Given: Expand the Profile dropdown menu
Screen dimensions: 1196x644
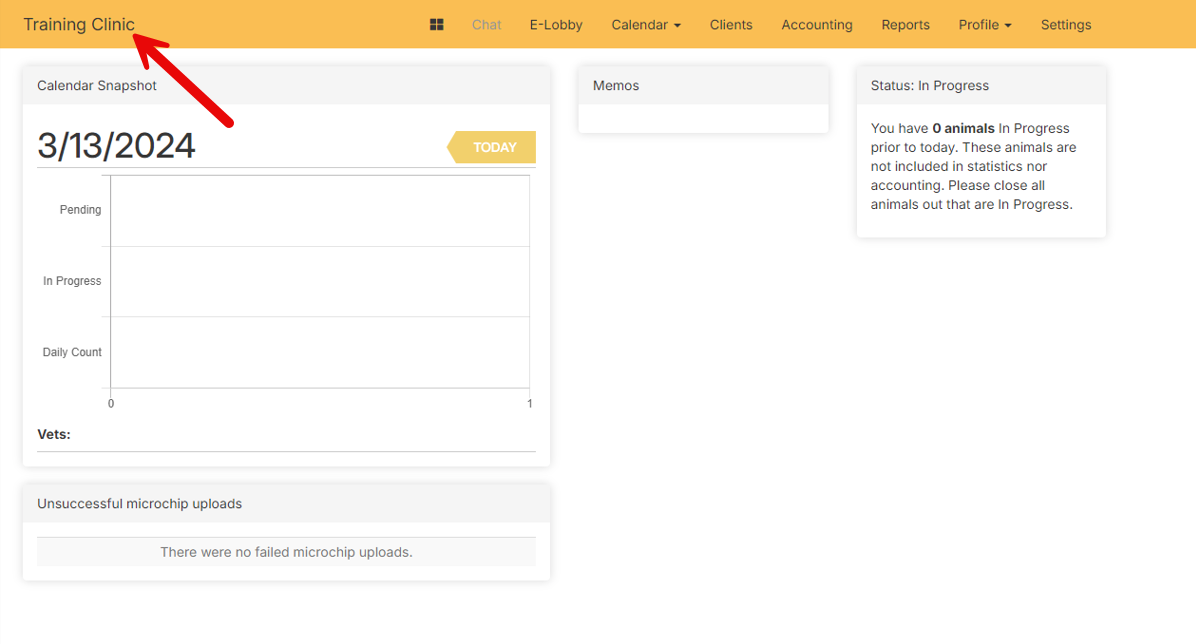Looking at the screenshot, I should (x=985, y=25).
